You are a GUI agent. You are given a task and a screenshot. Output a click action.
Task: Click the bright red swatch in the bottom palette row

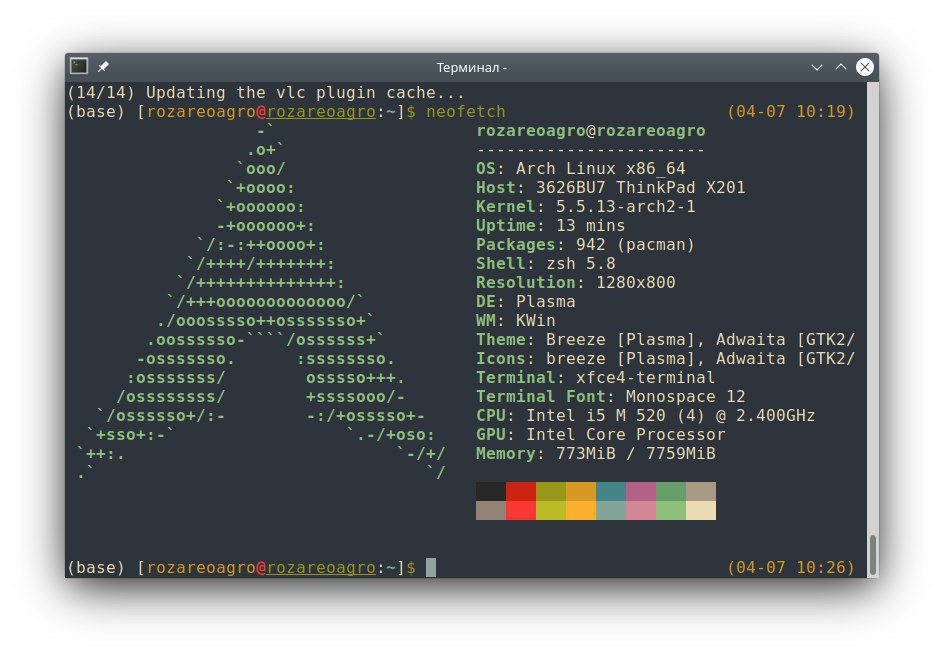point(521,511)
